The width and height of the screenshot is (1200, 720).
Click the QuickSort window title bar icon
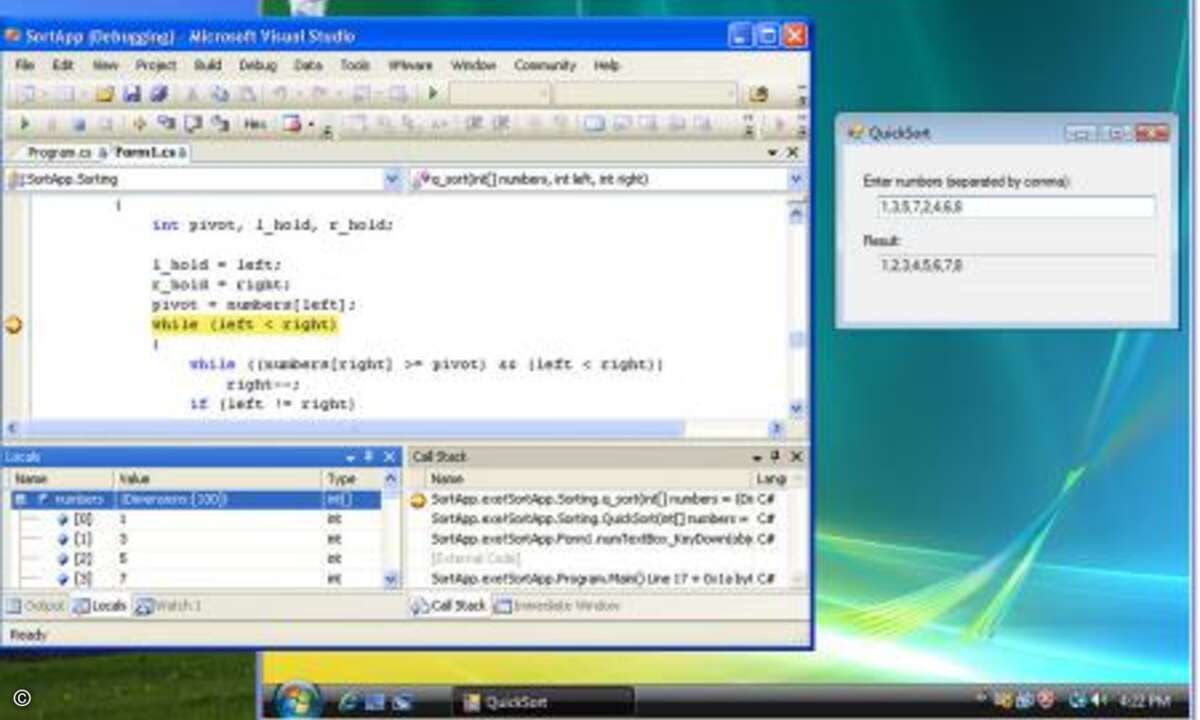(855, 133)
